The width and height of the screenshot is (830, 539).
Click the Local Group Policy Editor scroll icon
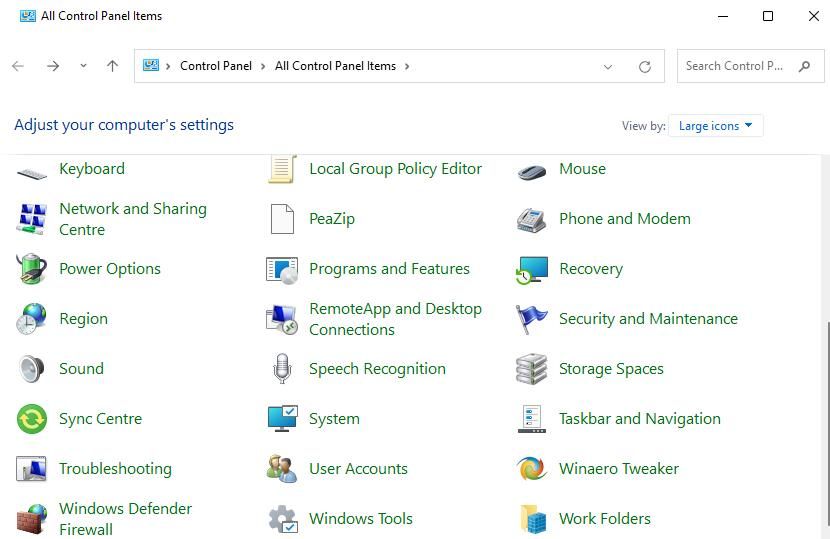coord(282,169)
